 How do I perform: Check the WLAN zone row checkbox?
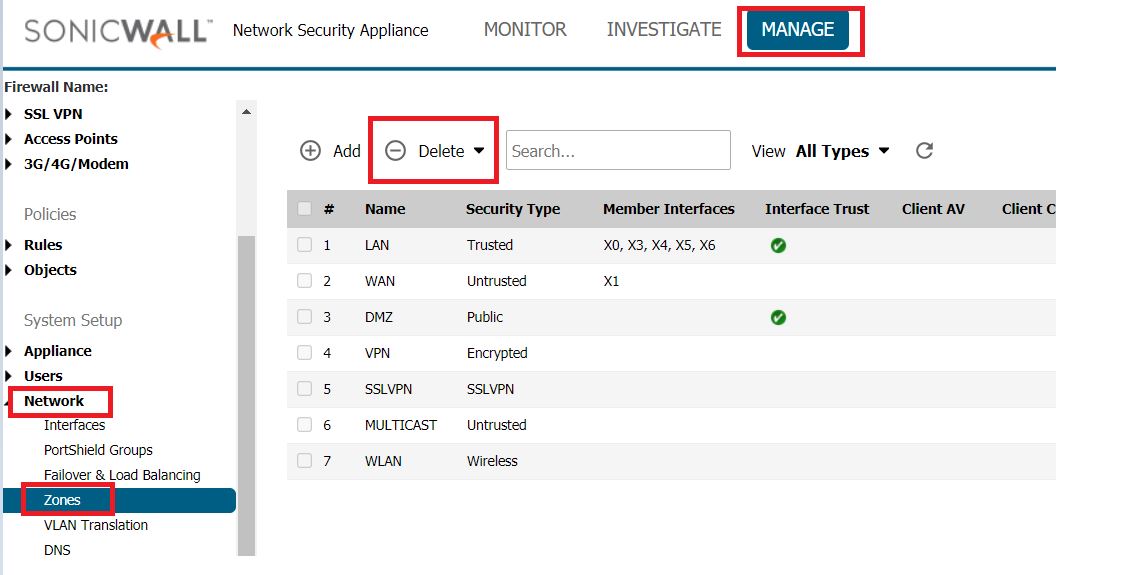(x=304, y=460)
